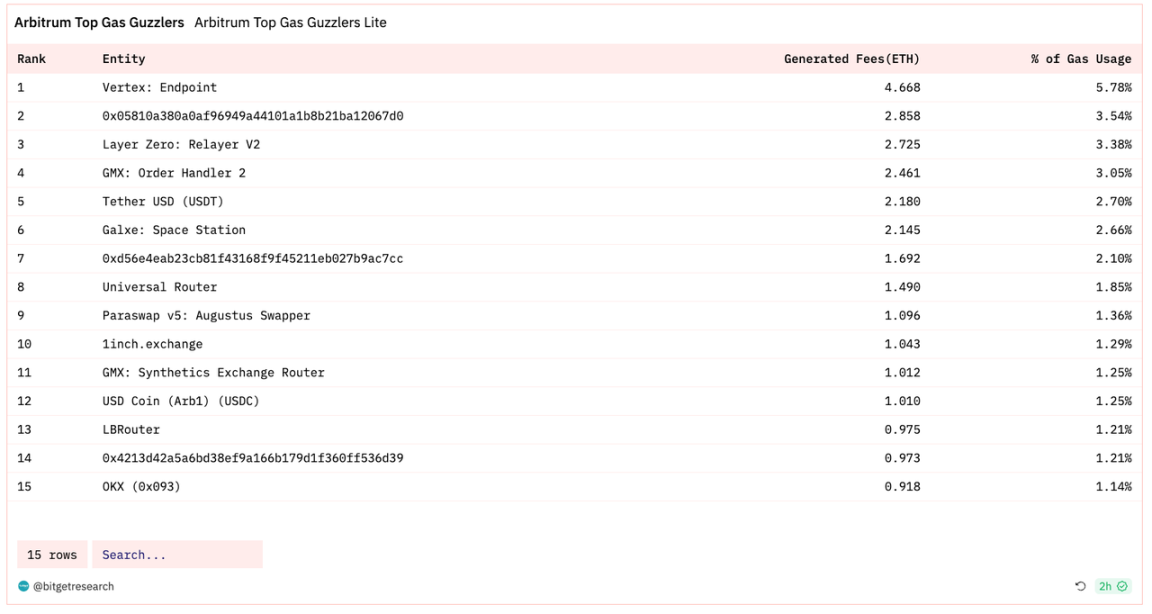Screen dimensions: 1152x614
Task: Select the GMX: Order Handler 2 cell
Action: [174, 173]
